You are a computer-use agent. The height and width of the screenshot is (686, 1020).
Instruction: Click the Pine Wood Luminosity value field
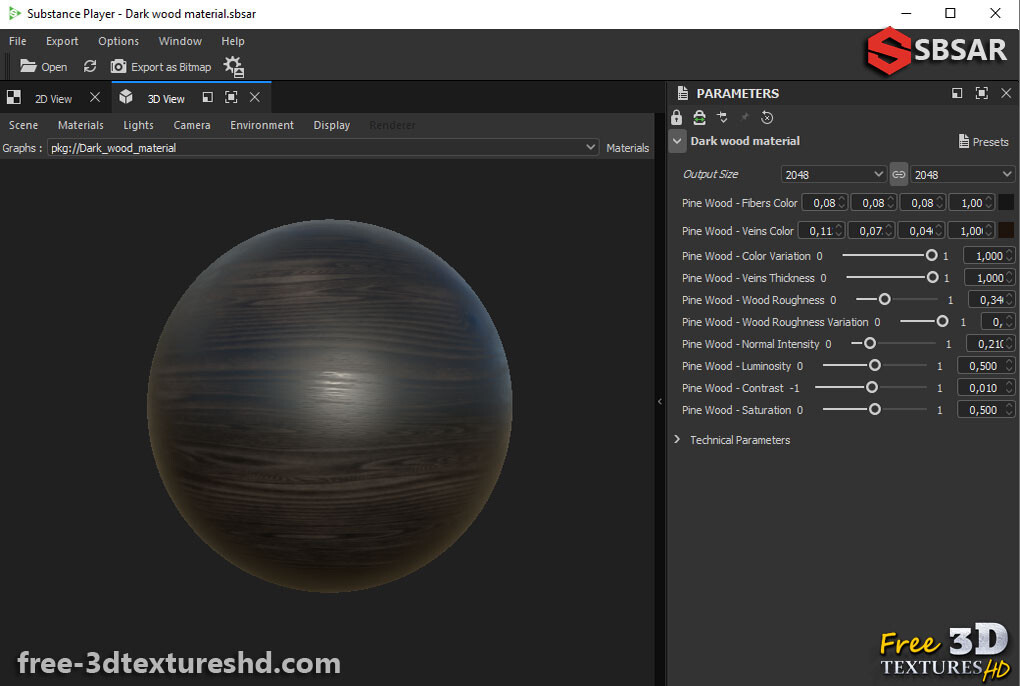[984, 365]
